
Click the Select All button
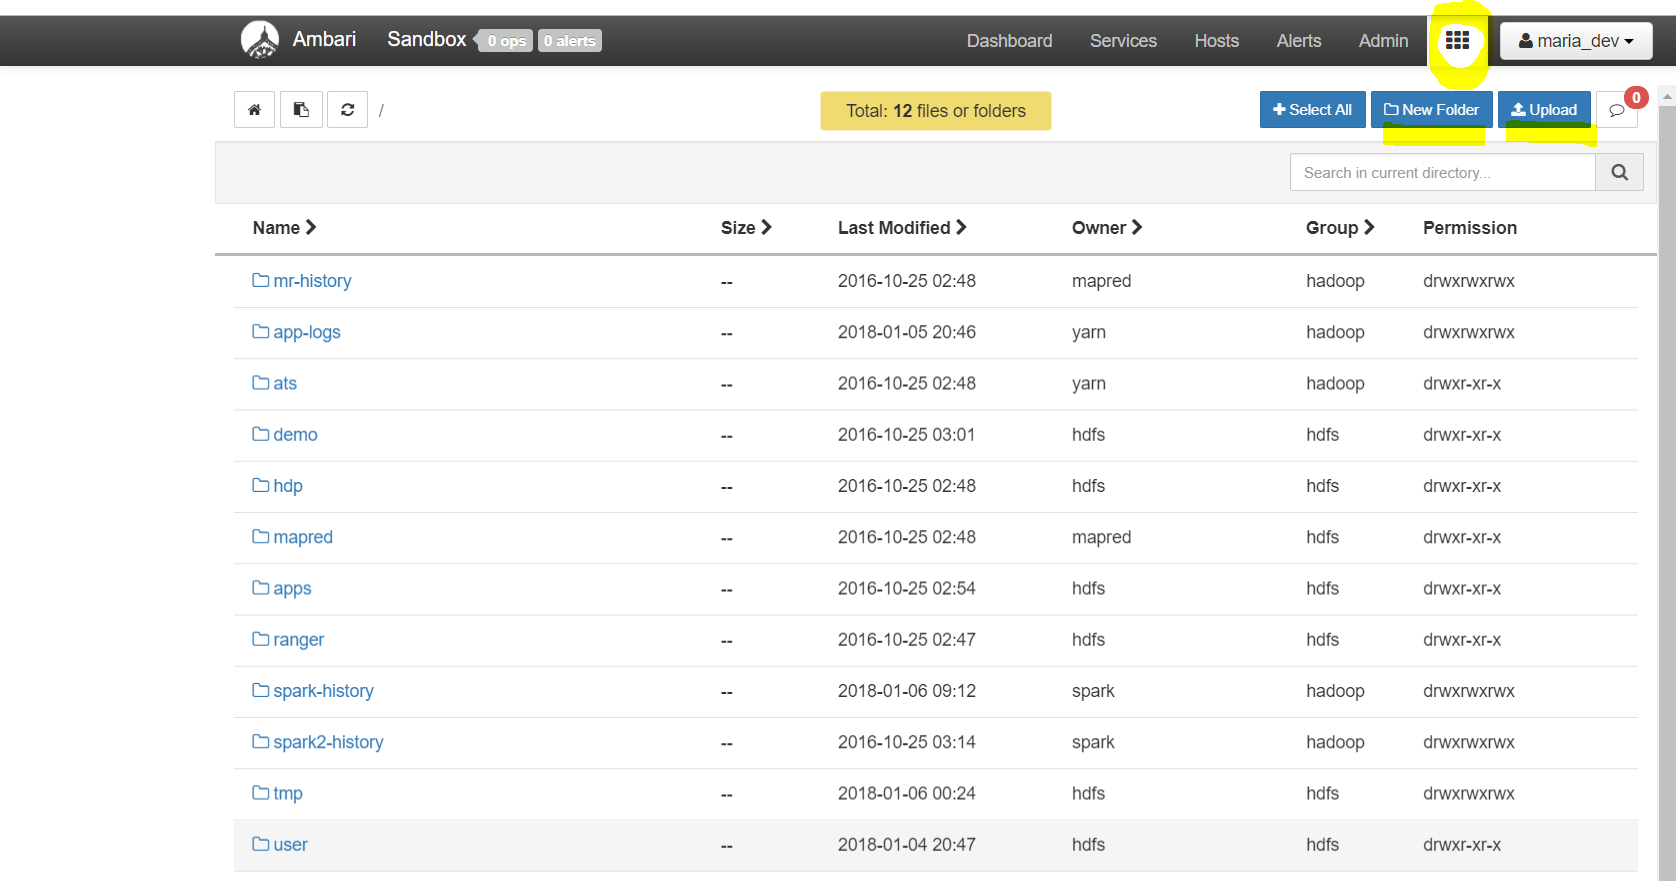(x=1312, y=110)
